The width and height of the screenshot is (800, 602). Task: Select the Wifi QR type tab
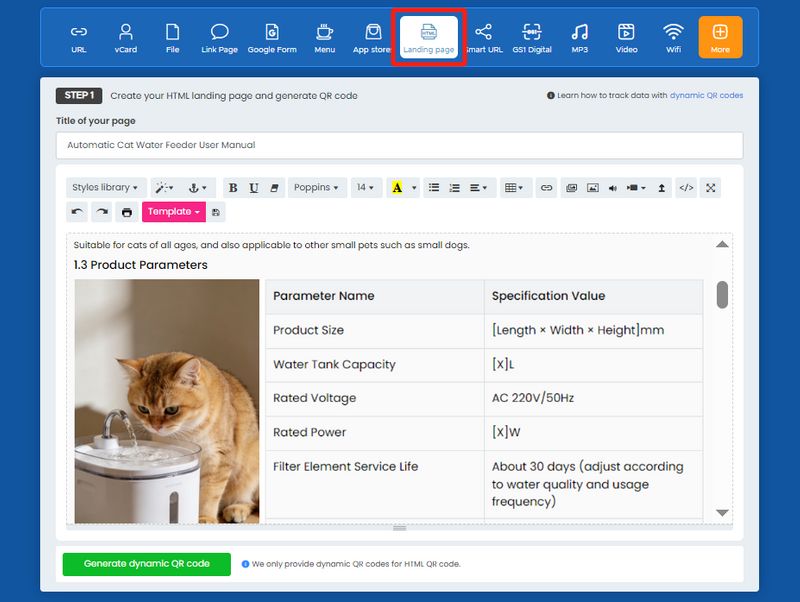pyautogui.click(x=673, y=37)
